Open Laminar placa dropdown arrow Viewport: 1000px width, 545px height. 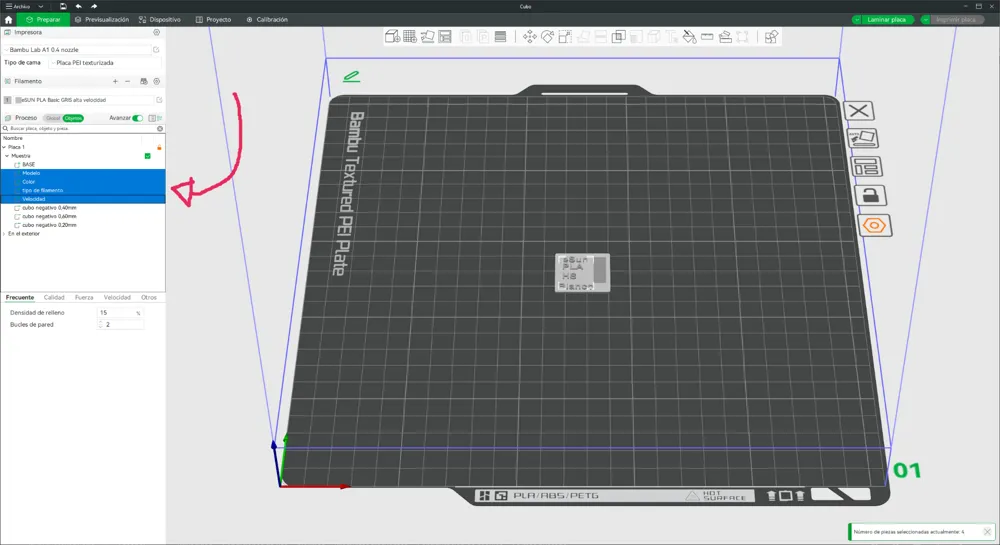[856, 20]
